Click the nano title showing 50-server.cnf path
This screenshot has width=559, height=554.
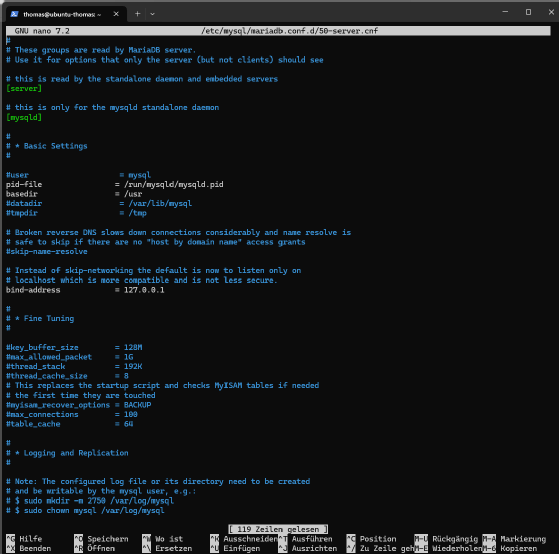coord(289,31)
